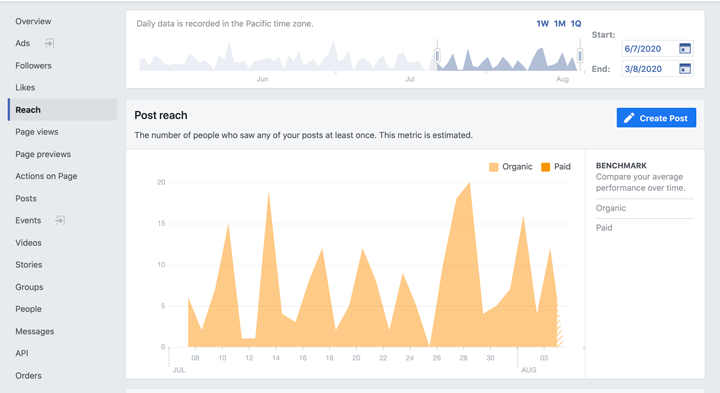The width and height of the screenshot is (720, 393).
Task: Toggle the Paid legend swatch
Action: tap(546, 167)
